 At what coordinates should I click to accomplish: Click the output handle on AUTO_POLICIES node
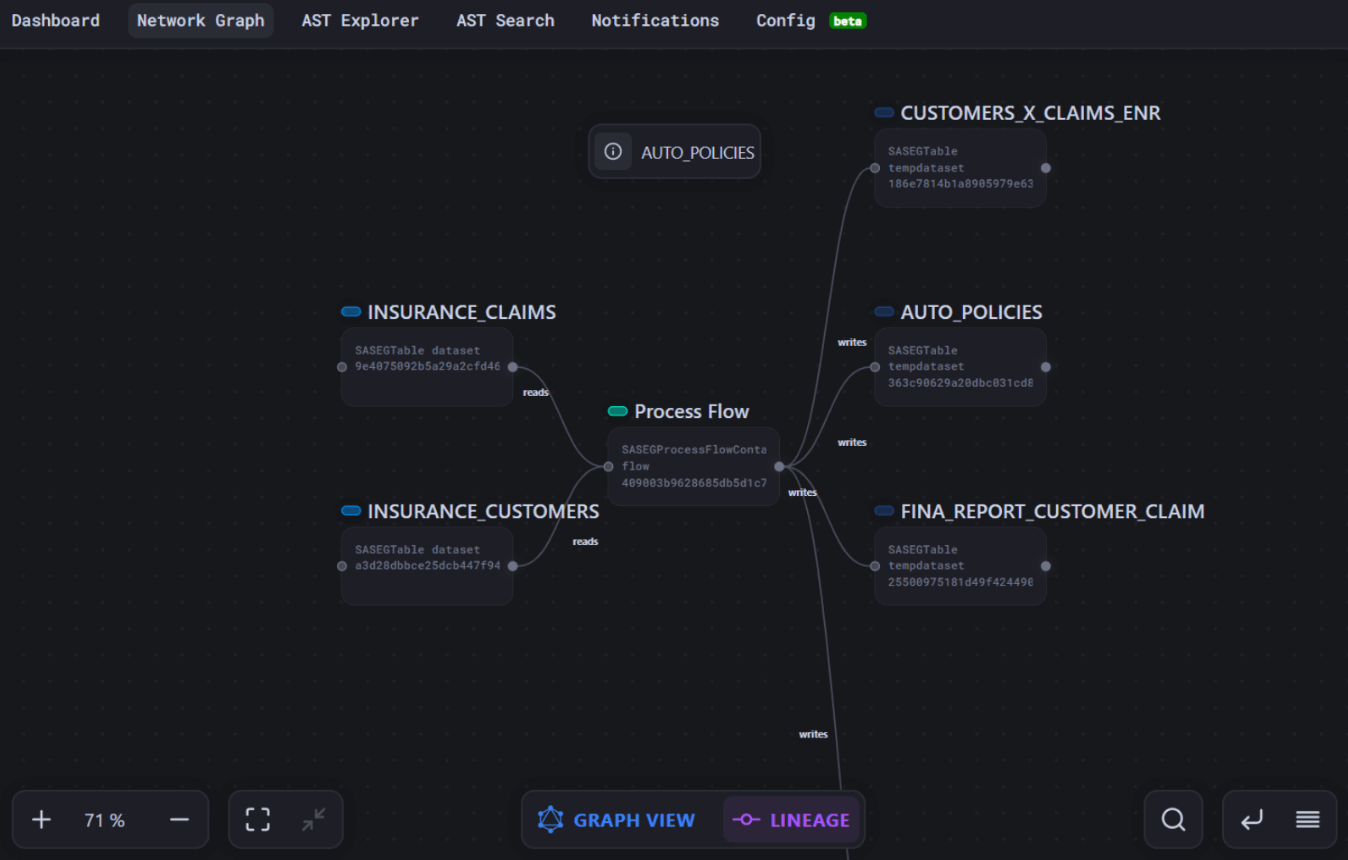(x=1046, y=367)
